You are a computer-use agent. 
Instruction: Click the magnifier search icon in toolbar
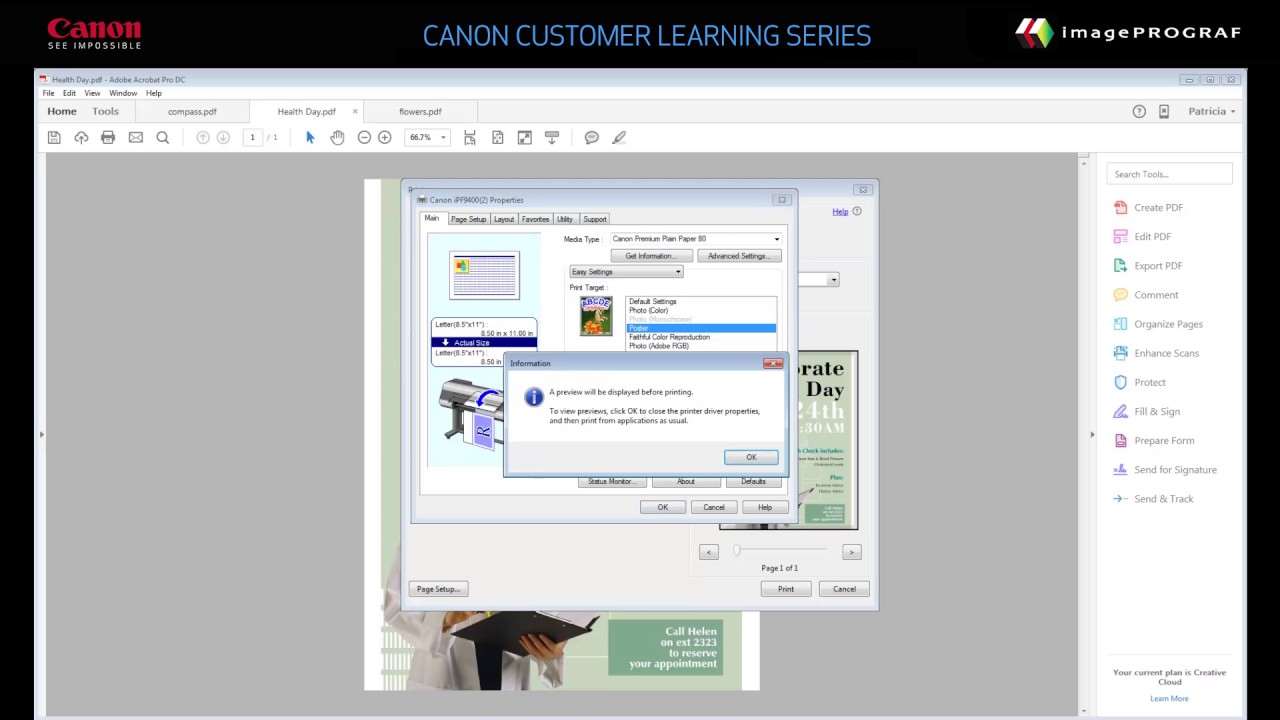point(163,137)
